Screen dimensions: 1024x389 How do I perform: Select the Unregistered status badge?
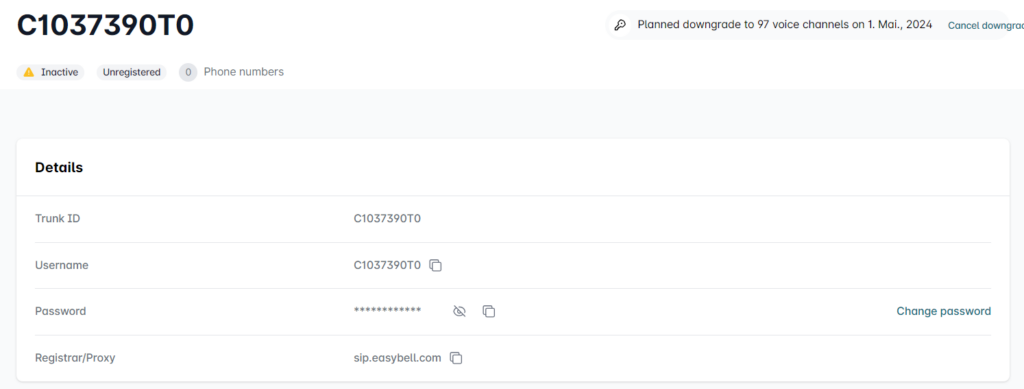(x=131, y=72)
